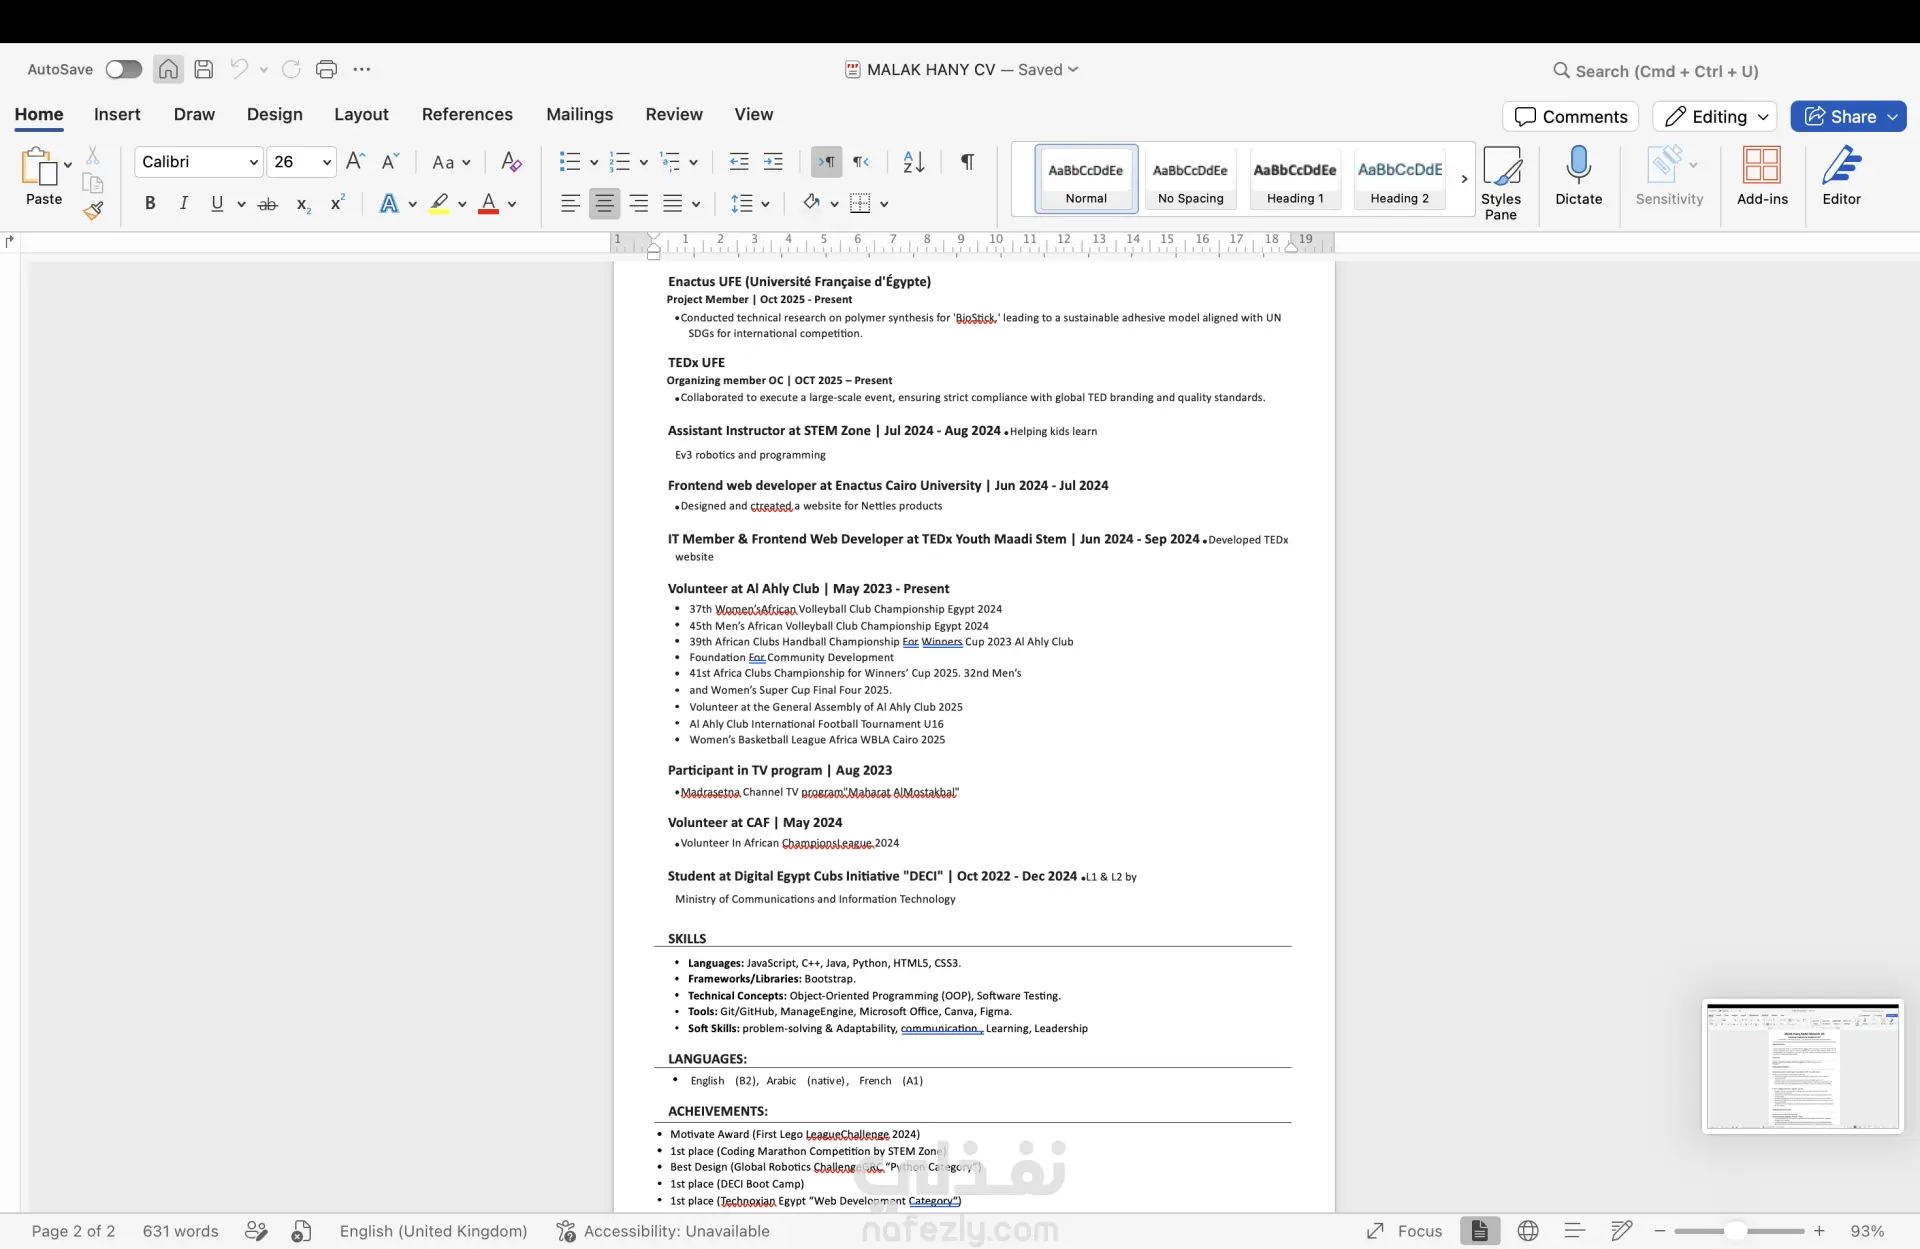This screenshot has width=1920, height=1249.
Task: Show paragraph marks
Action: (967, 161)
